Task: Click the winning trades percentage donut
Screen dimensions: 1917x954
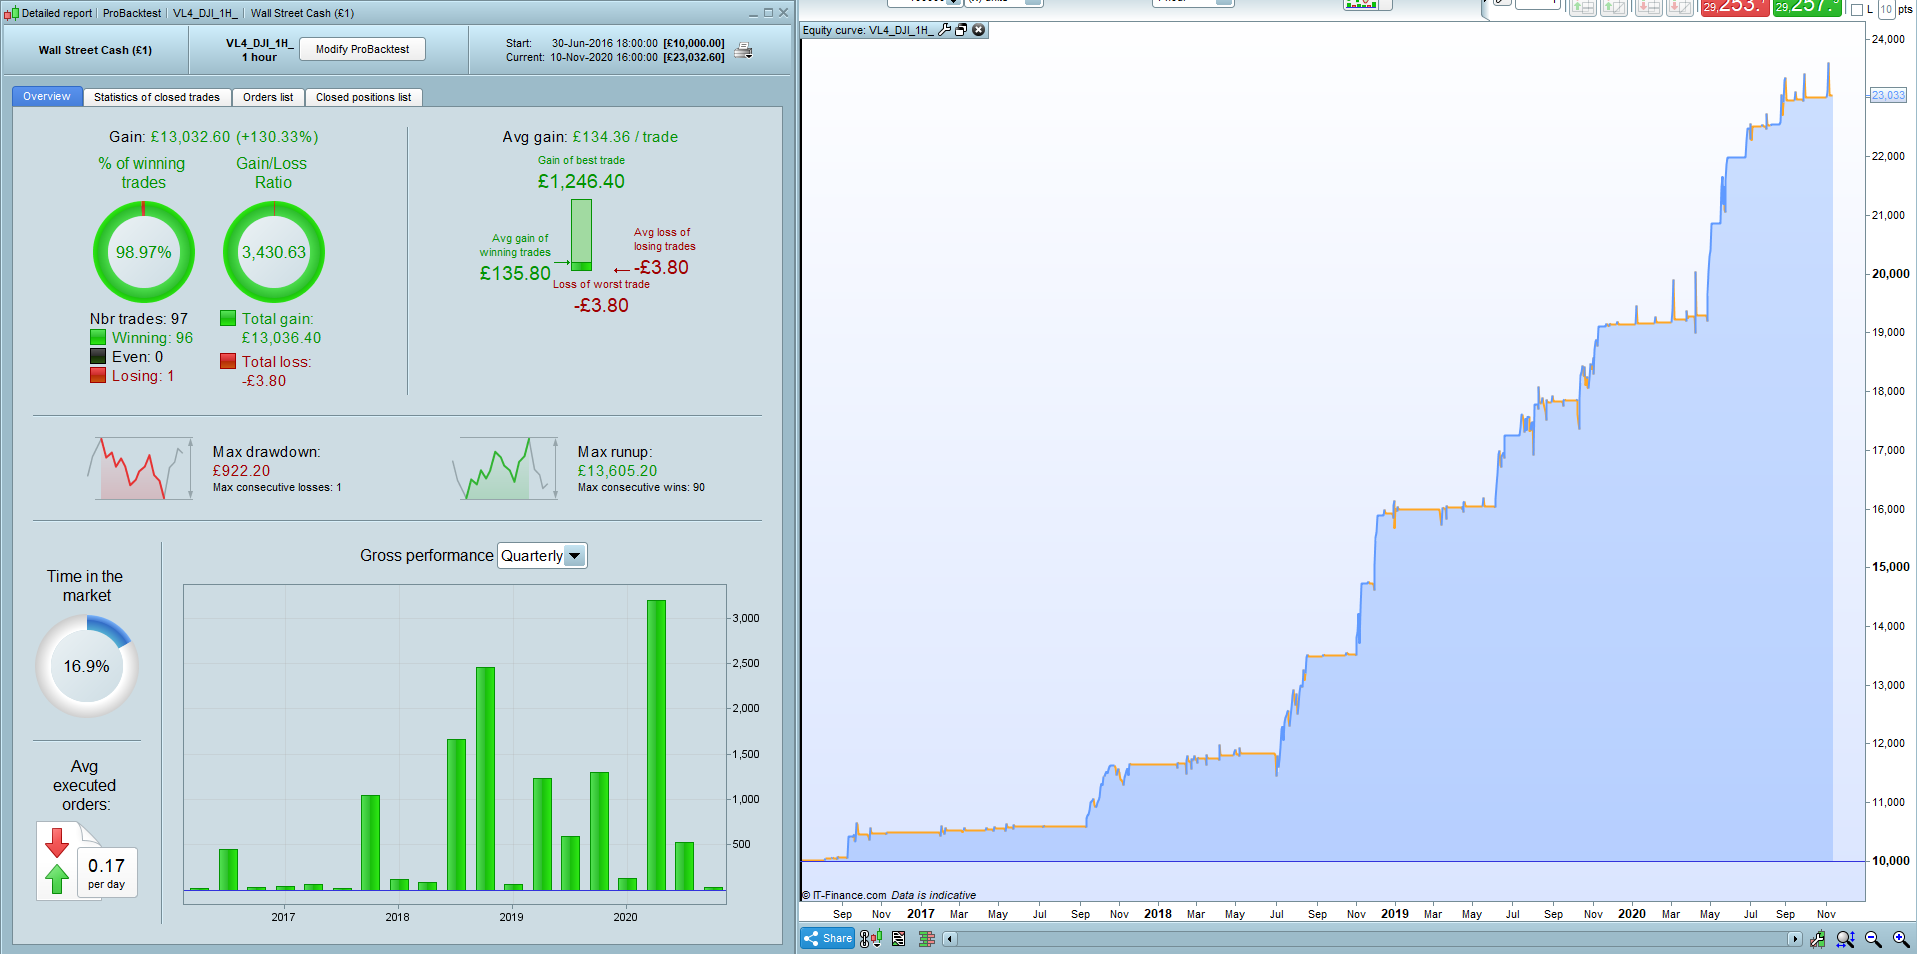Action: pos(144,252)
